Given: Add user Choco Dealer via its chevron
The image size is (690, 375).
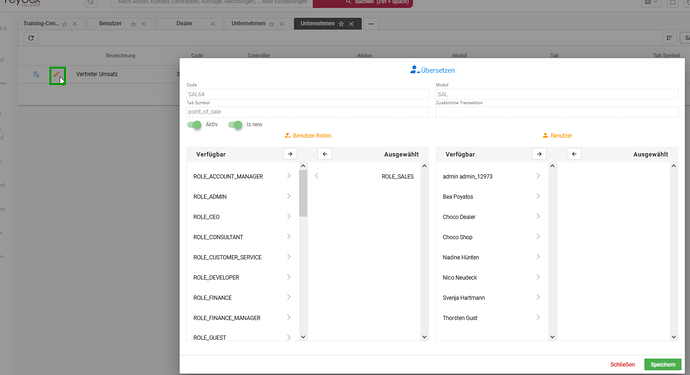Looking at the screenshot, I should [x=538, y=217].
